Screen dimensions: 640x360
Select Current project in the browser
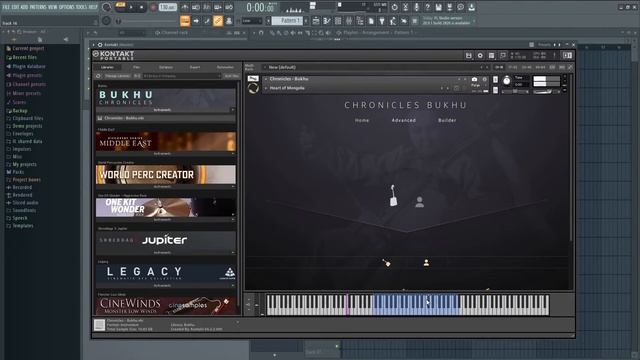point(28,48)
